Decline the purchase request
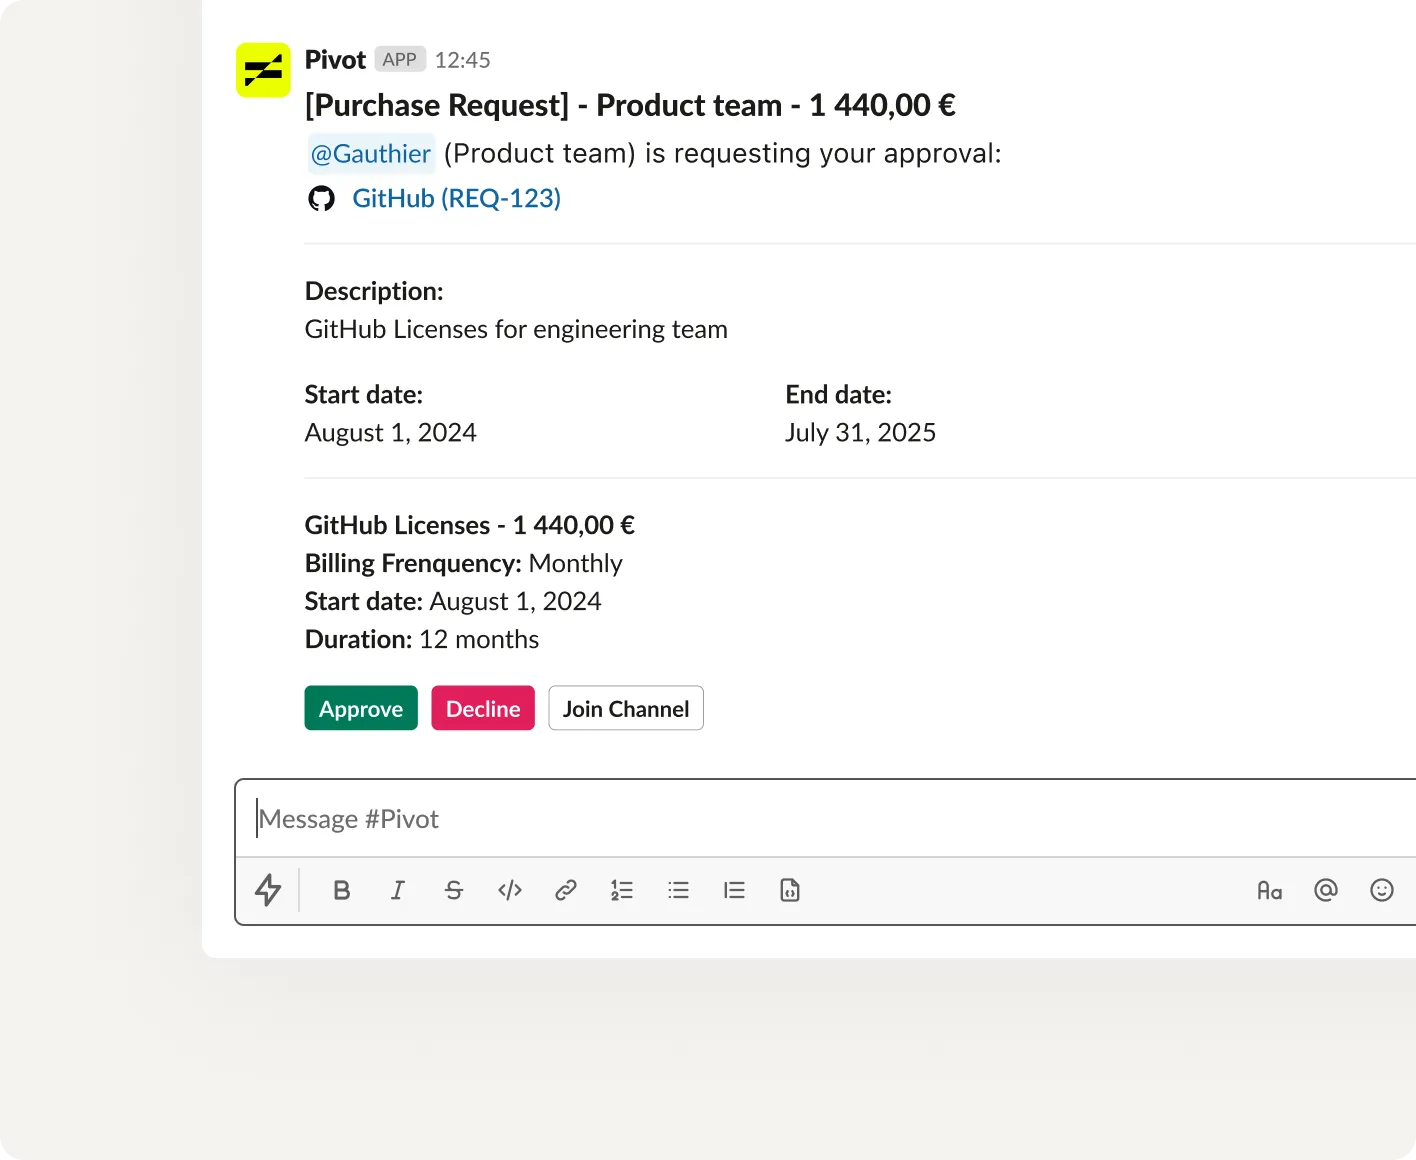The width and height of the screenshot is (1416, 1160). tap(483, 708)
